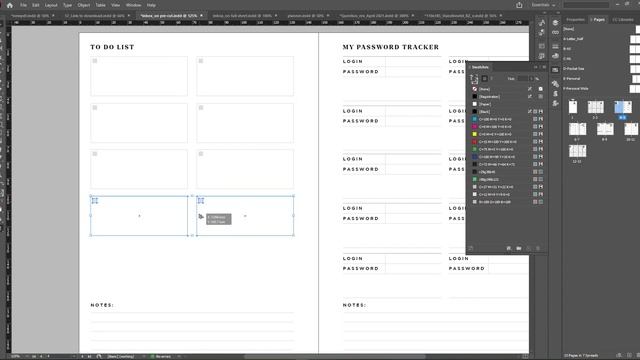The image size is (640, 360).
Task: Switch to the CC Libraries panel tab
Action: point(623,20)
